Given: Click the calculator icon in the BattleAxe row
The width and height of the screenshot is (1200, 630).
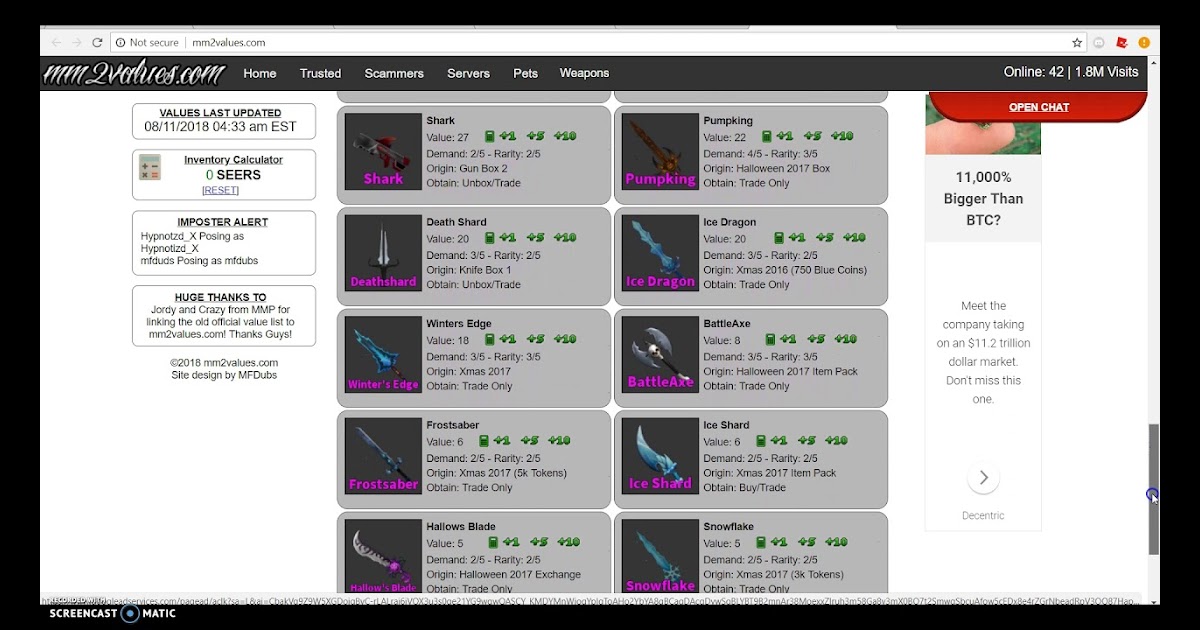Looking at the screenshot, I should coord(772,339).
